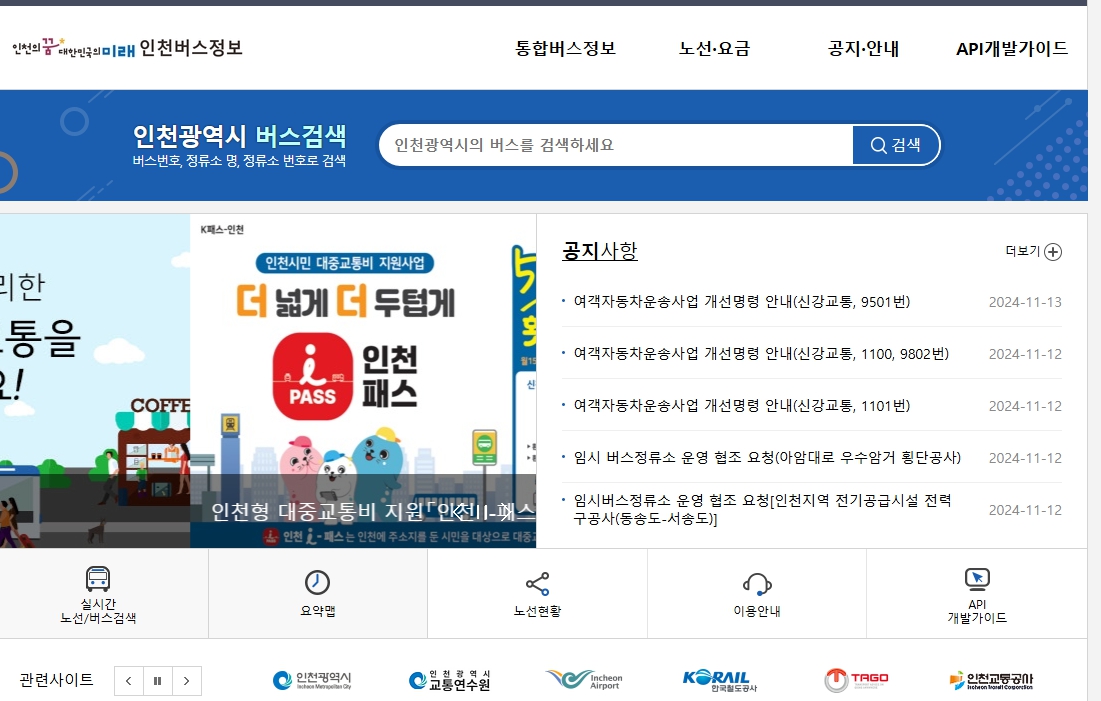
Task: Click the share-nodes icon for 노선현황
Action: pyautogui.click(x=537, y=584)
